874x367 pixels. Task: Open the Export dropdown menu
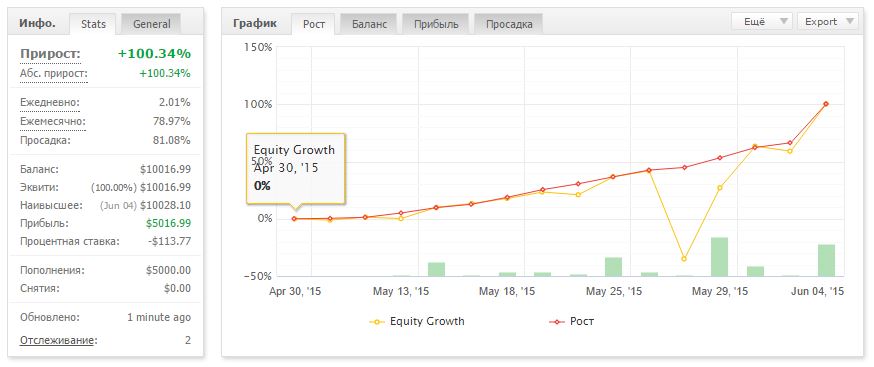[x=827, y=22]
